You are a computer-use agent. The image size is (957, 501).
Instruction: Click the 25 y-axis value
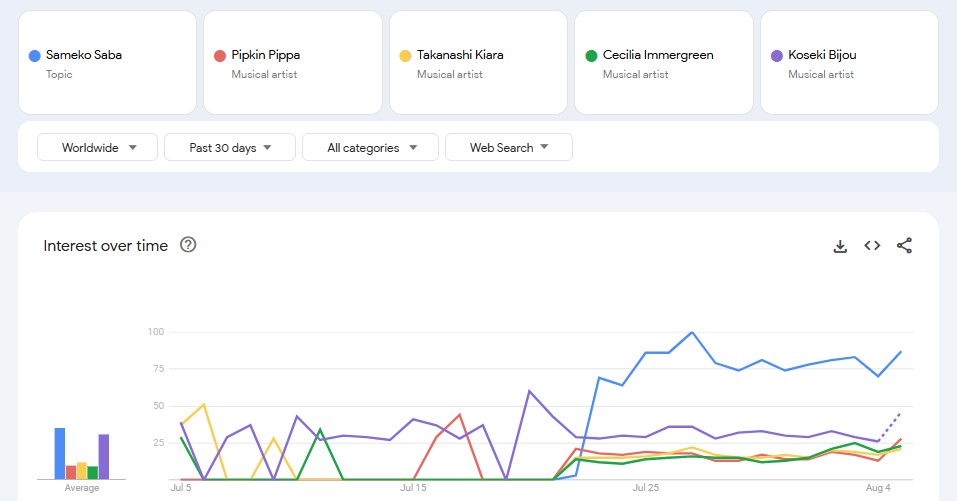pyautogui.click(x=159, y=442)
